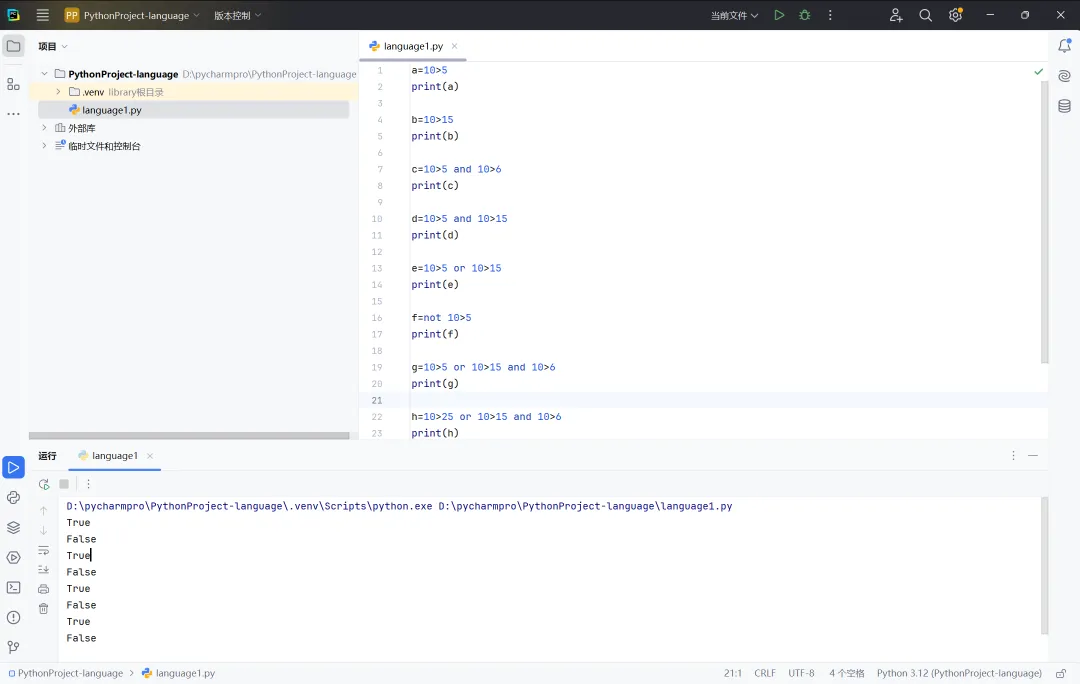Click the console vertical scrollbar
1080x684 pixels.
1044,565
